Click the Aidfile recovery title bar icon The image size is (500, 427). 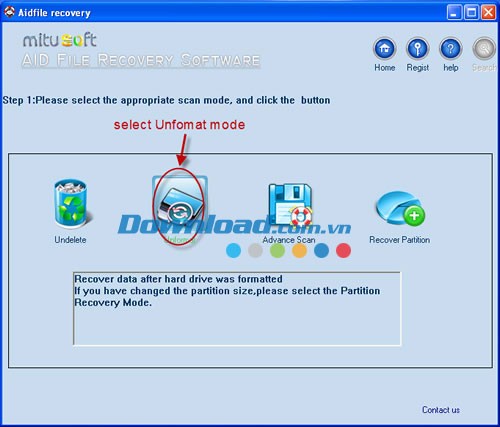(9, 12)
